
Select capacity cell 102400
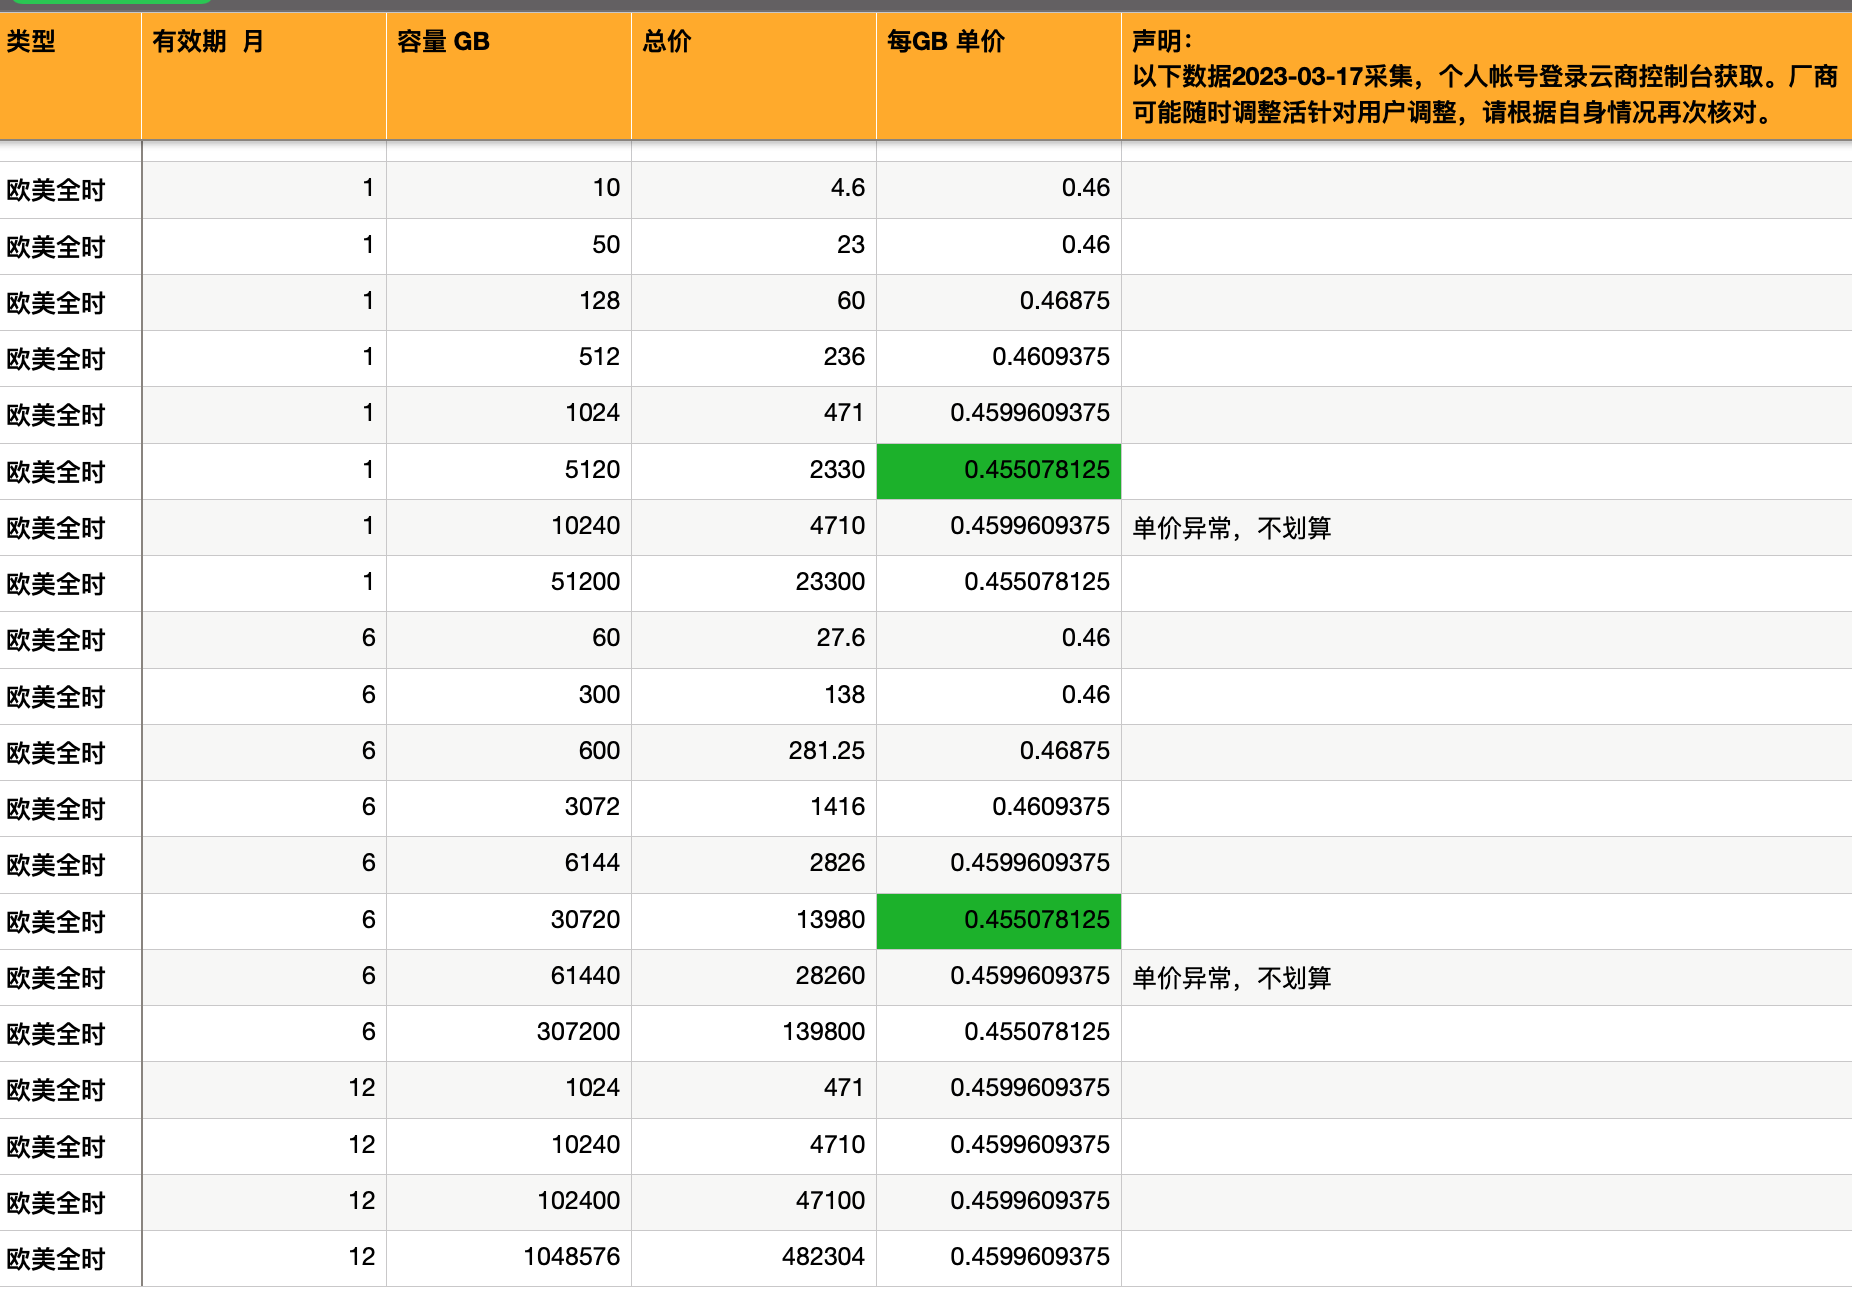[x=509, y=1202]
